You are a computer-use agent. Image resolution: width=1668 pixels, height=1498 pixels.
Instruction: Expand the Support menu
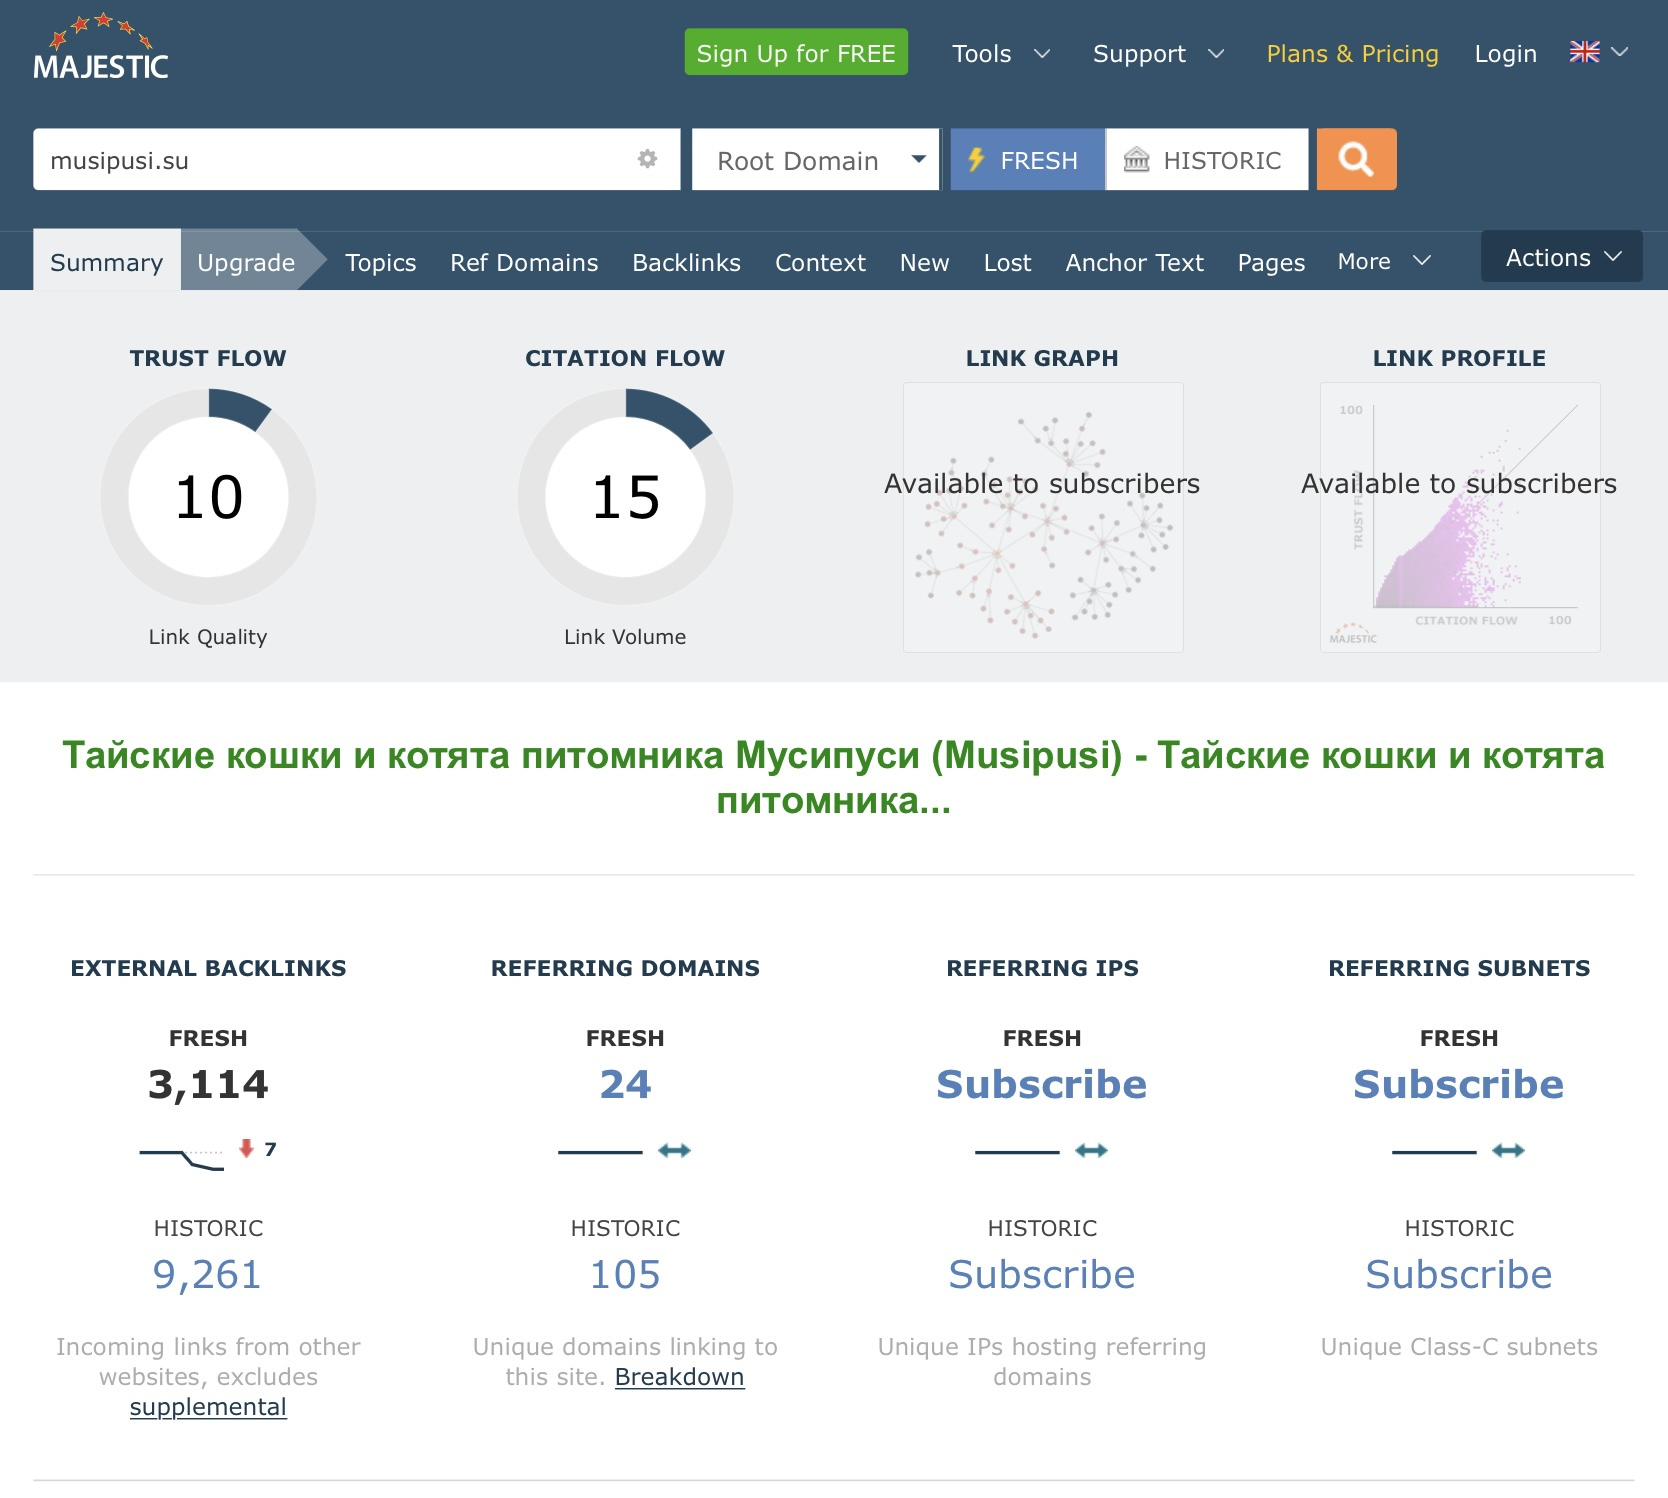[x=1158, y=53]
